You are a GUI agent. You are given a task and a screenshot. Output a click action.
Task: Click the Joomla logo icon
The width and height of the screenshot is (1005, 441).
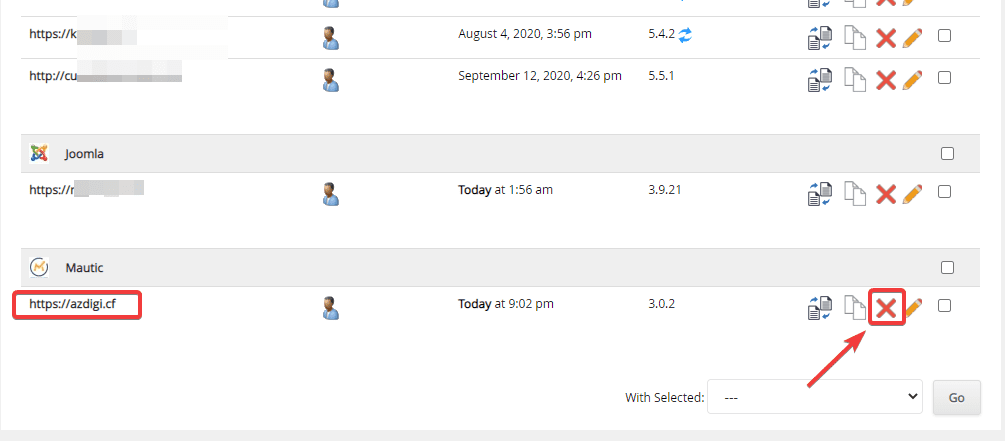pyautogui.click(x=39, y=154)
